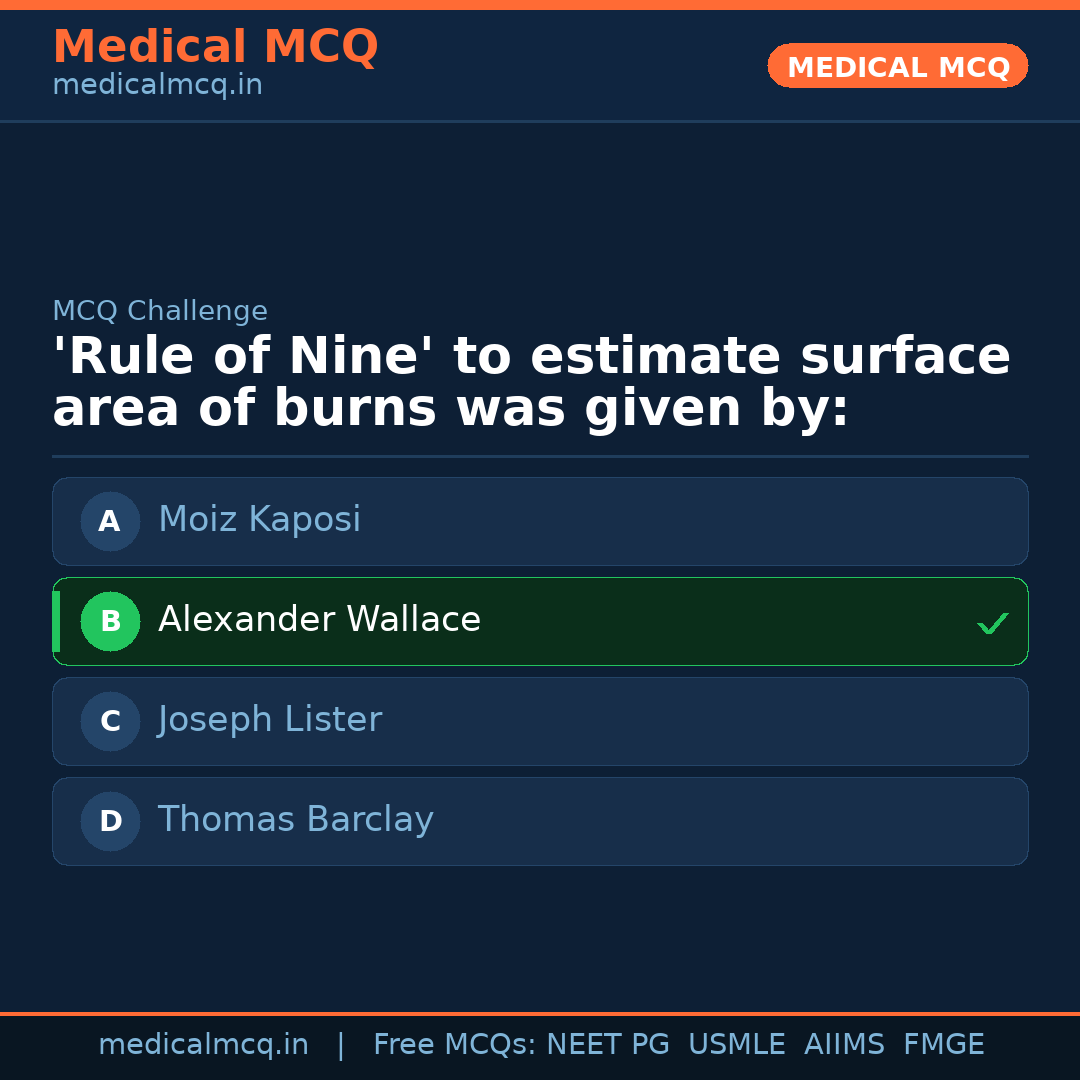Pick the 'Thomas Barclay' answer text

[x=295, y=820]
